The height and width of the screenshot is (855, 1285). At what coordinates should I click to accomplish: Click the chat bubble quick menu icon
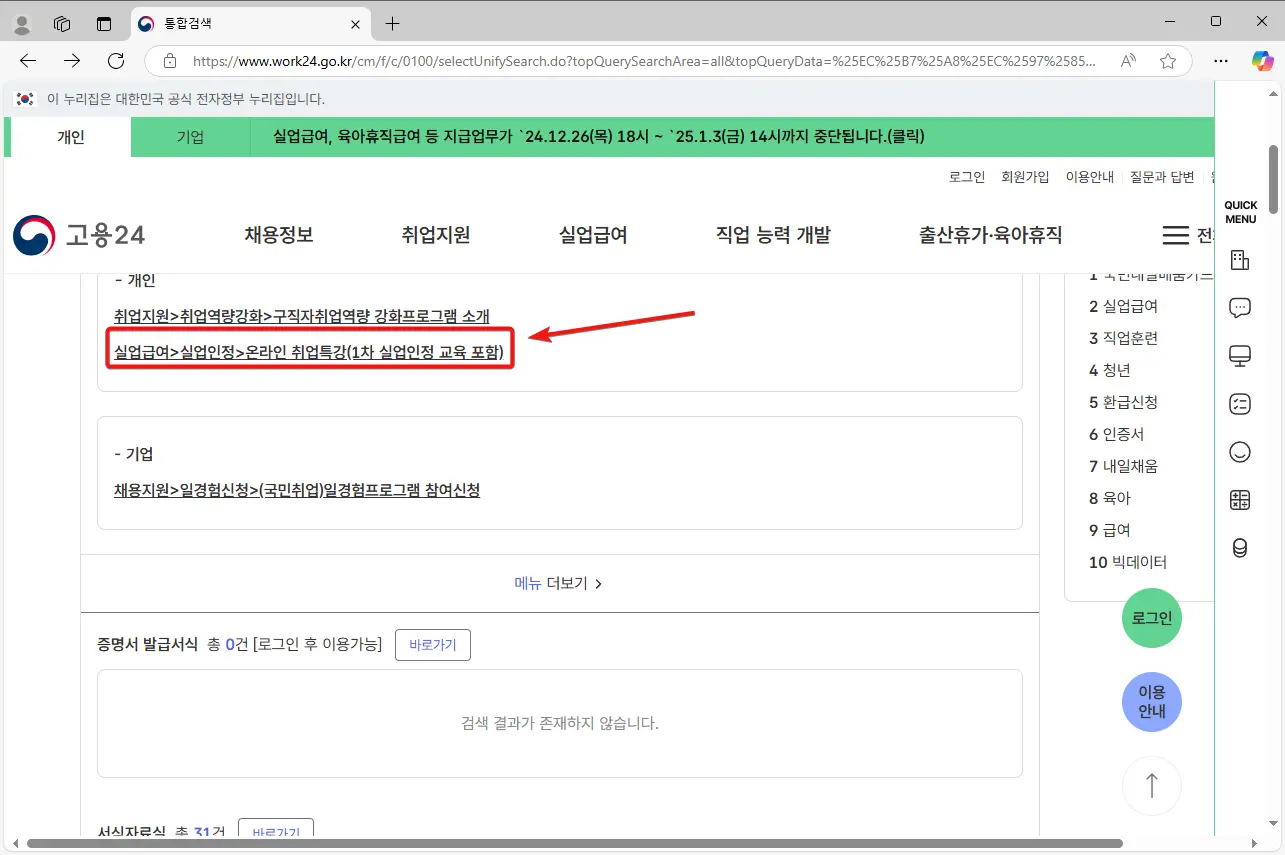click(x=1240, y=308)
